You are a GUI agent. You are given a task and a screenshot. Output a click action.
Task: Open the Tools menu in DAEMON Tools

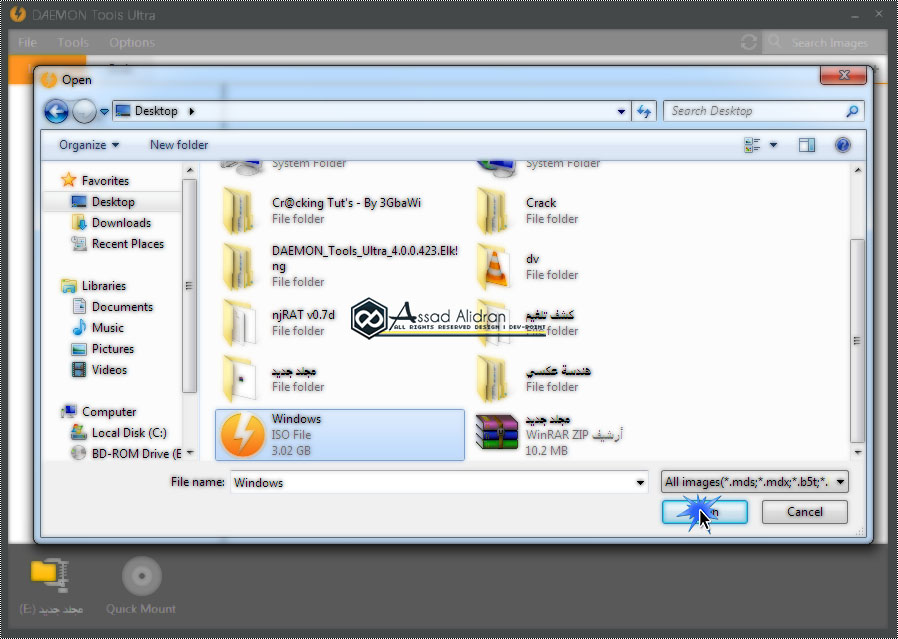73,42
